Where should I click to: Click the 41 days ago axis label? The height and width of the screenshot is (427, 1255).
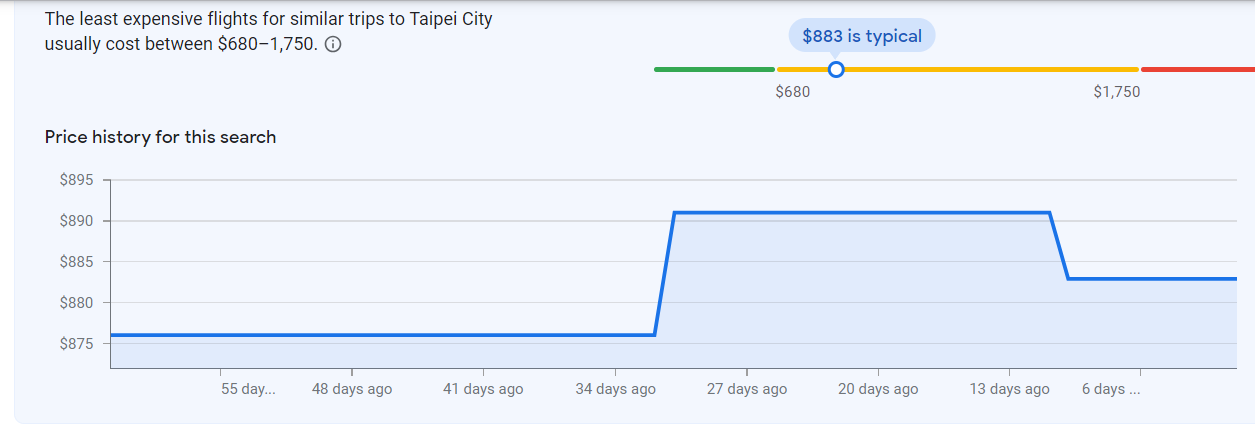(483, 389)
